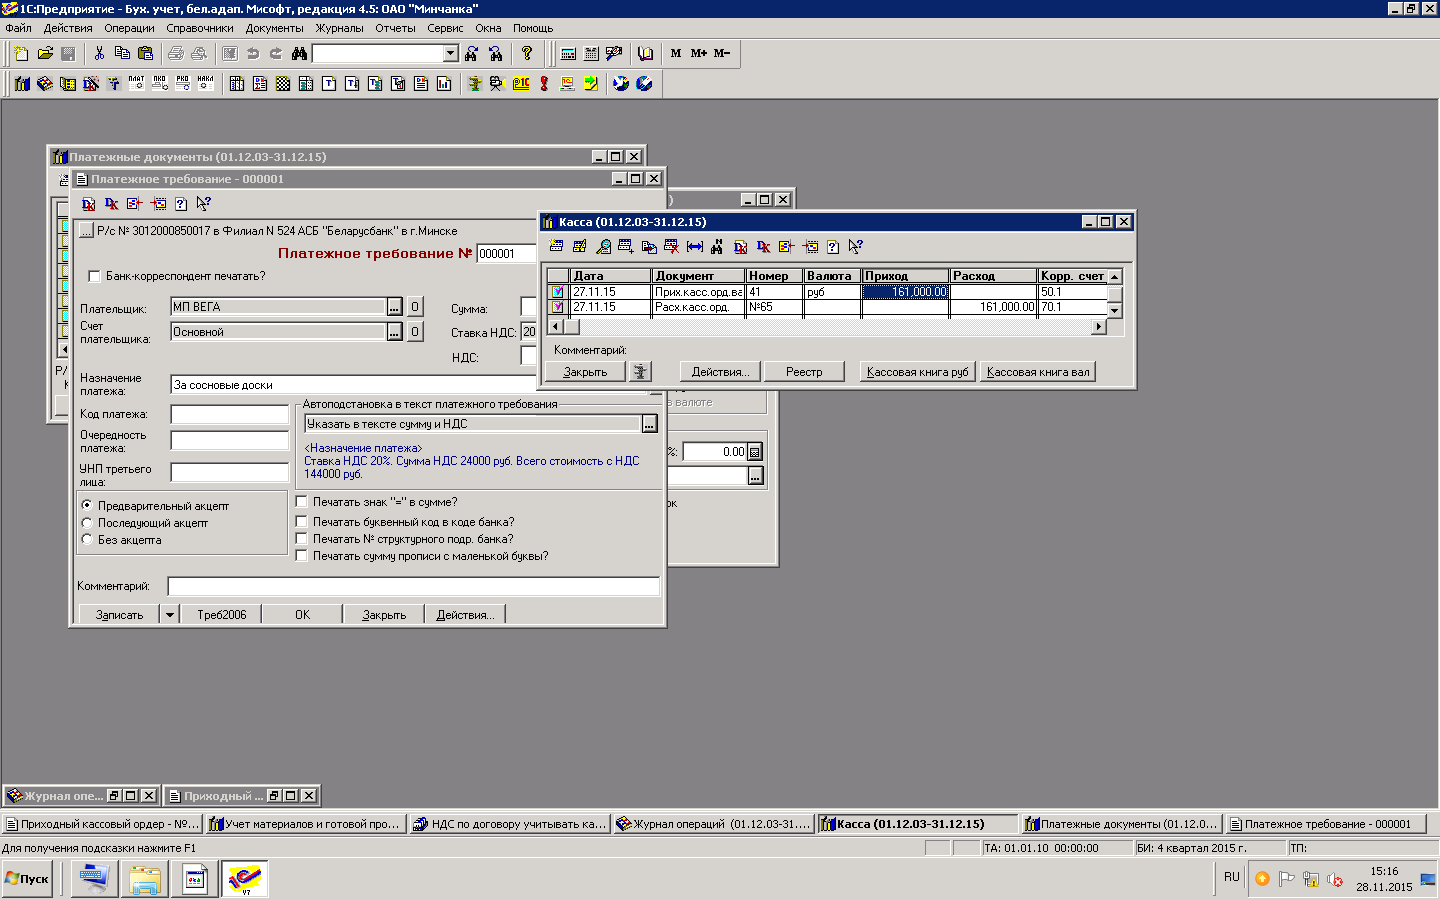This screenshot has height=900, width=1440.
Task: Click the Paste clipboard icon
Action: (146, 53)
